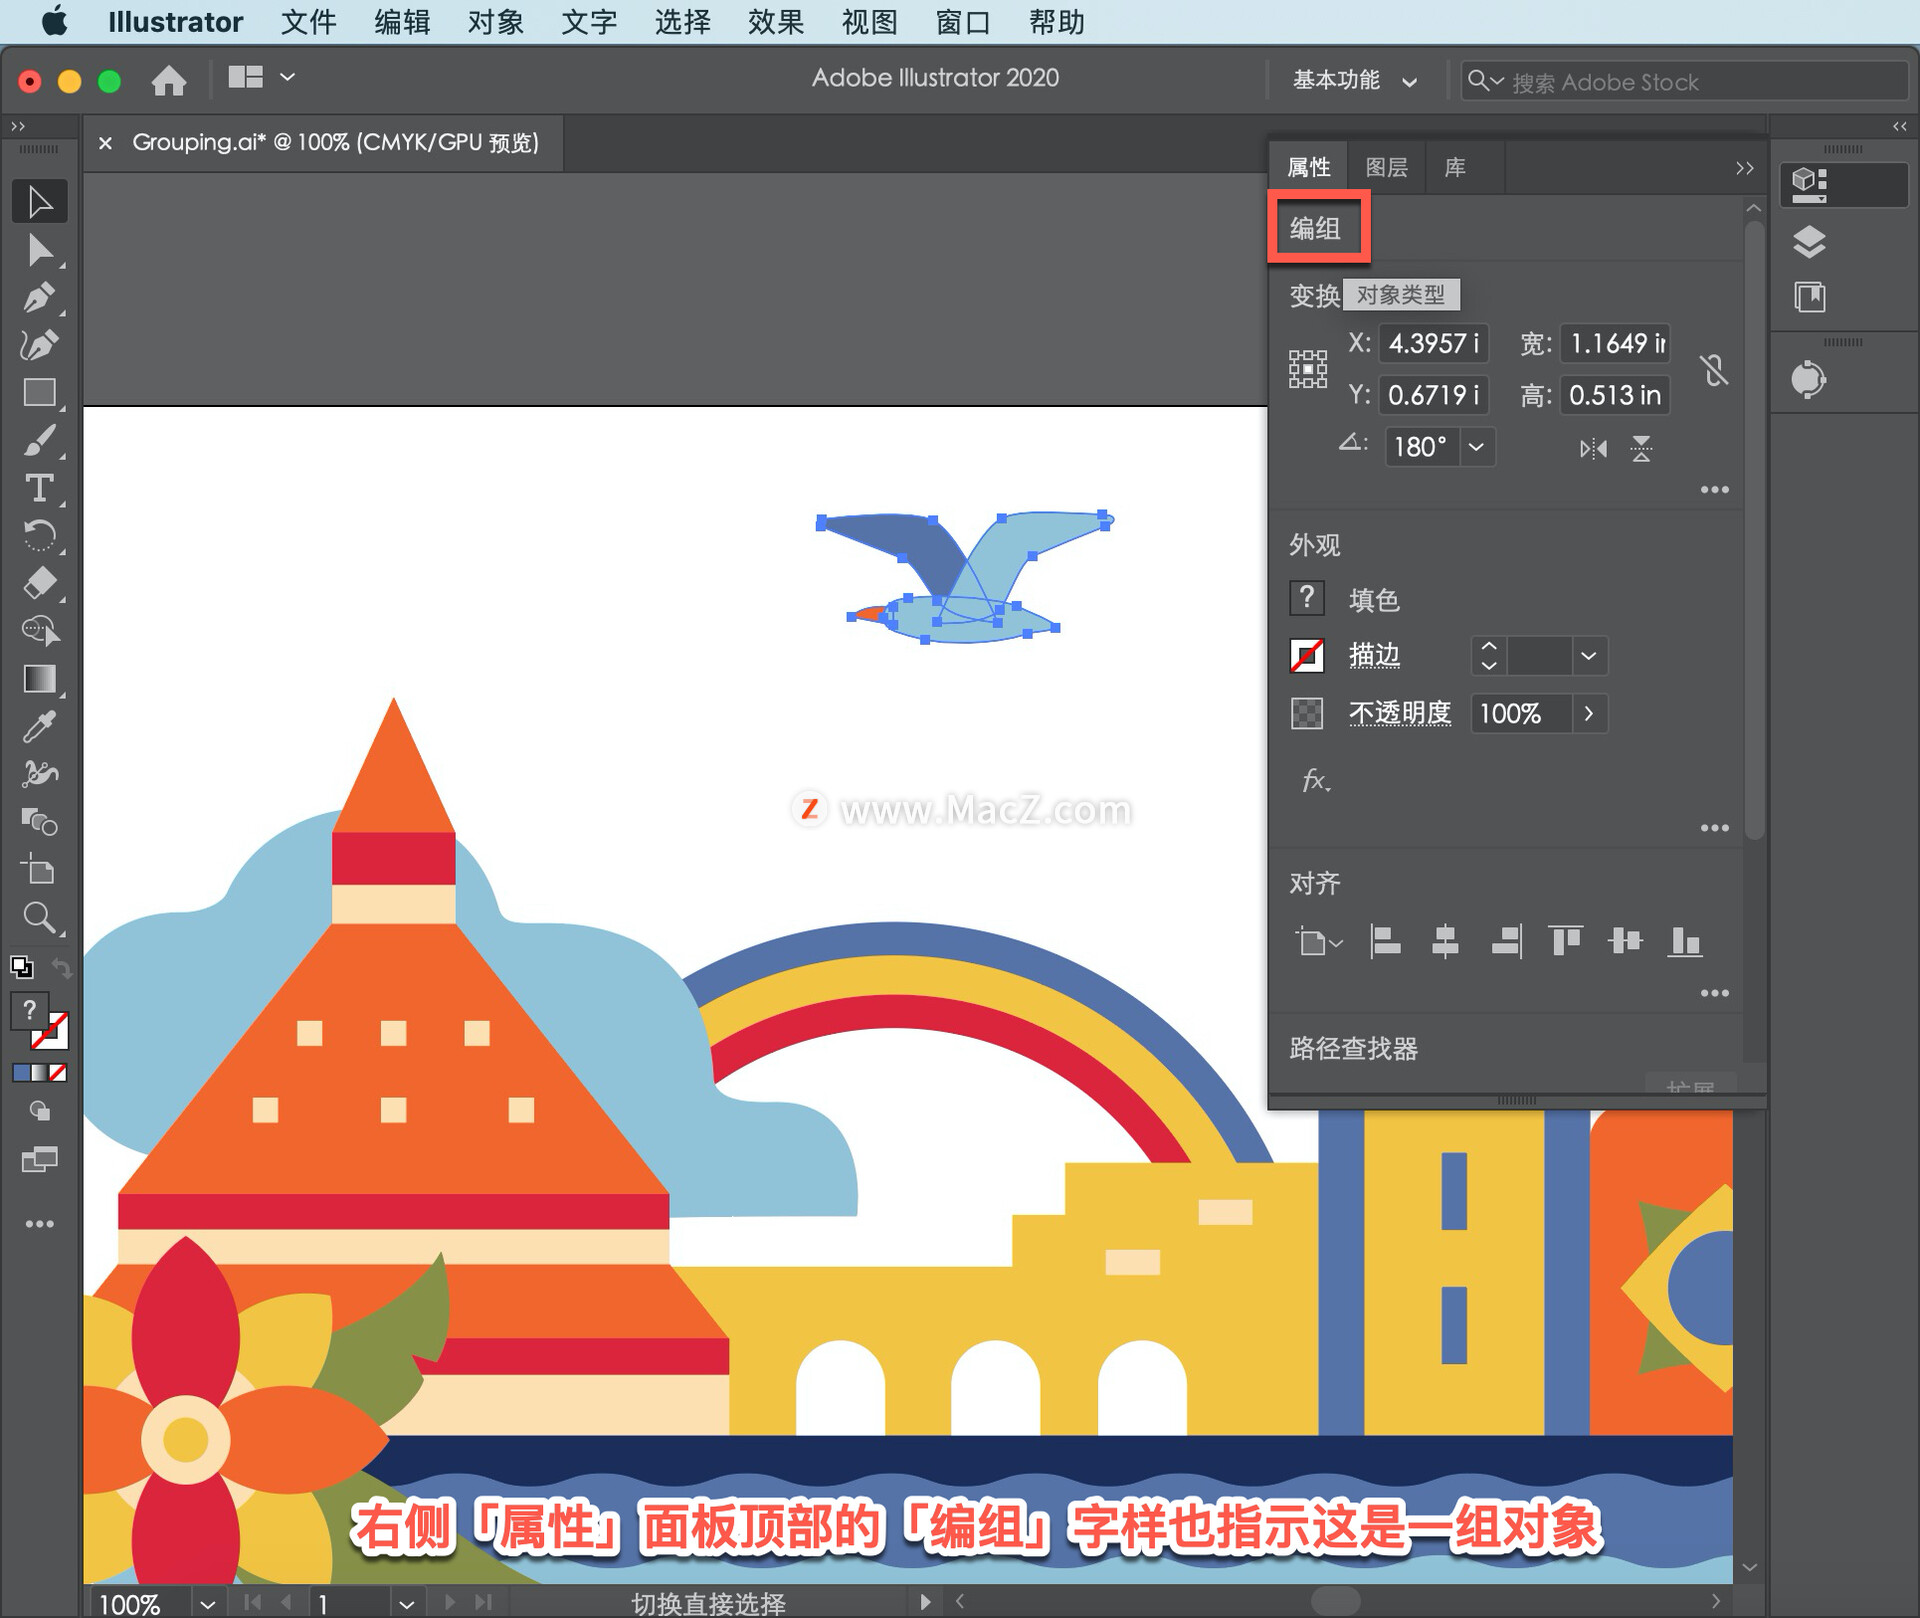Open the 窗口 menu

[962, 22]
